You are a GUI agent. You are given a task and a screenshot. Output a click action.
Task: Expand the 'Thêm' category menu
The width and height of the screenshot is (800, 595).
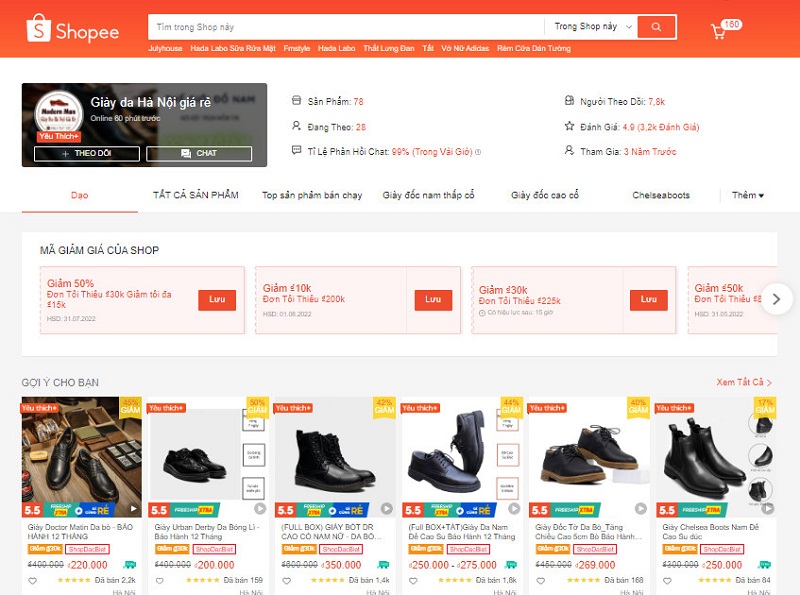747,195
